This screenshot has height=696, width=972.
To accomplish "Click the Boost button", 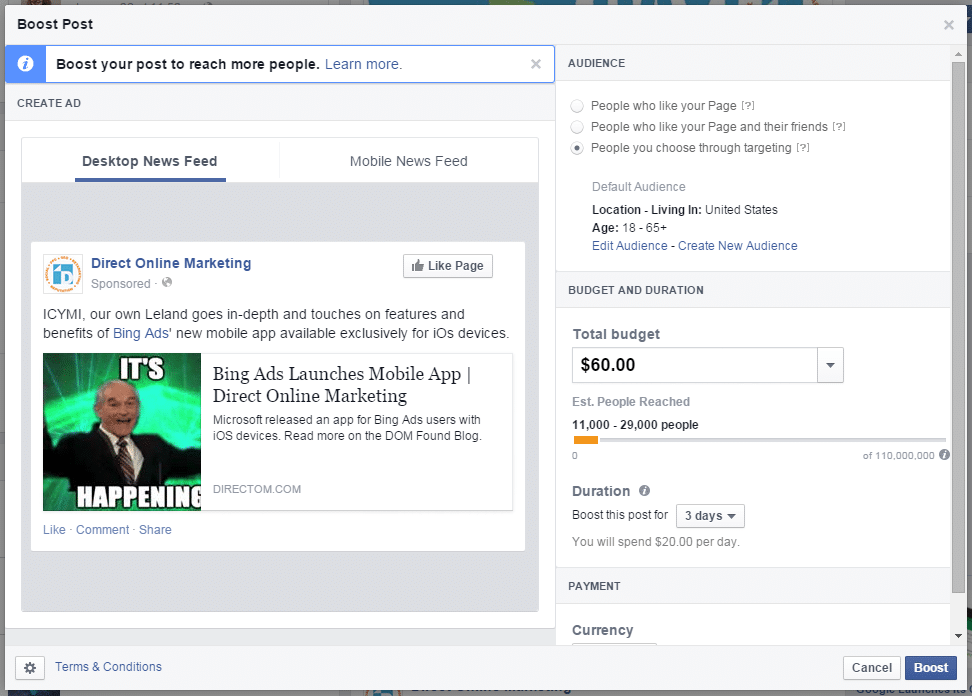I will pos(930,667).
